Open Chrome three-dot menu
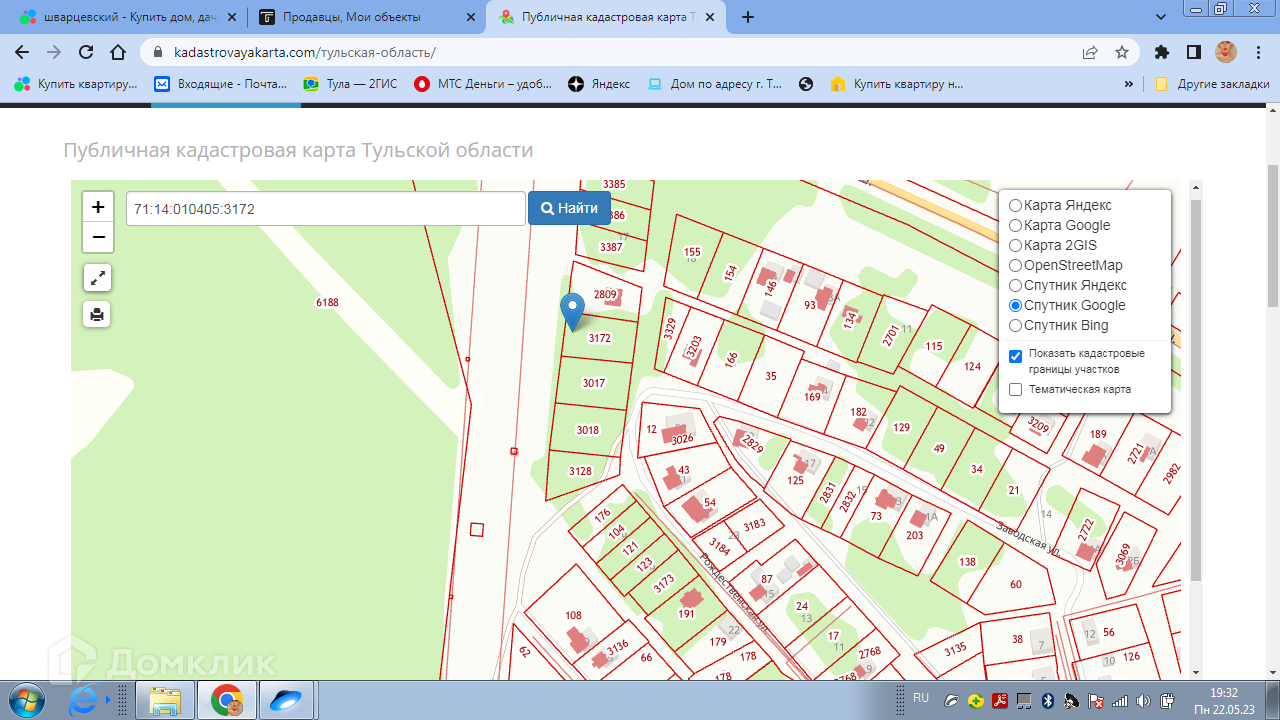This screenshot has height=720, width=1280. point(1259,53)
